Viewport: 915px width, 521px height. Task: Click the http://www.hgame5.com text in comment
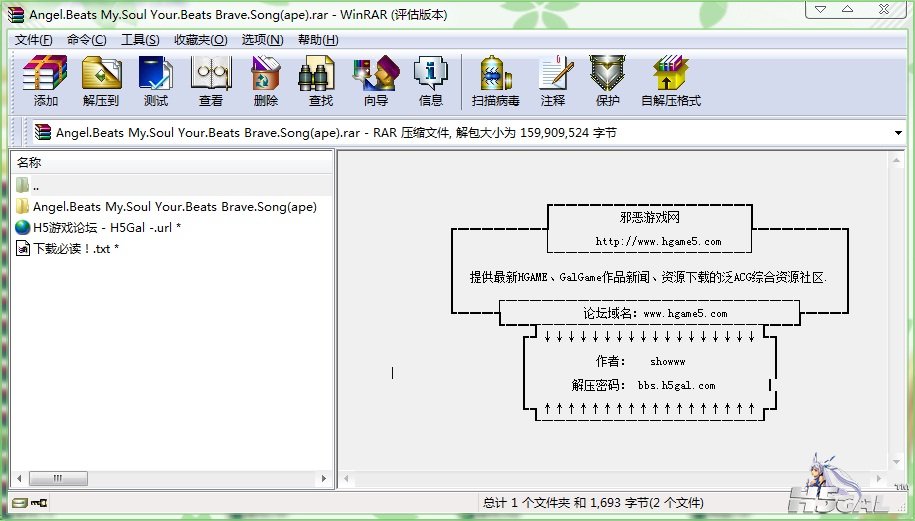click(x=658, y=242)
